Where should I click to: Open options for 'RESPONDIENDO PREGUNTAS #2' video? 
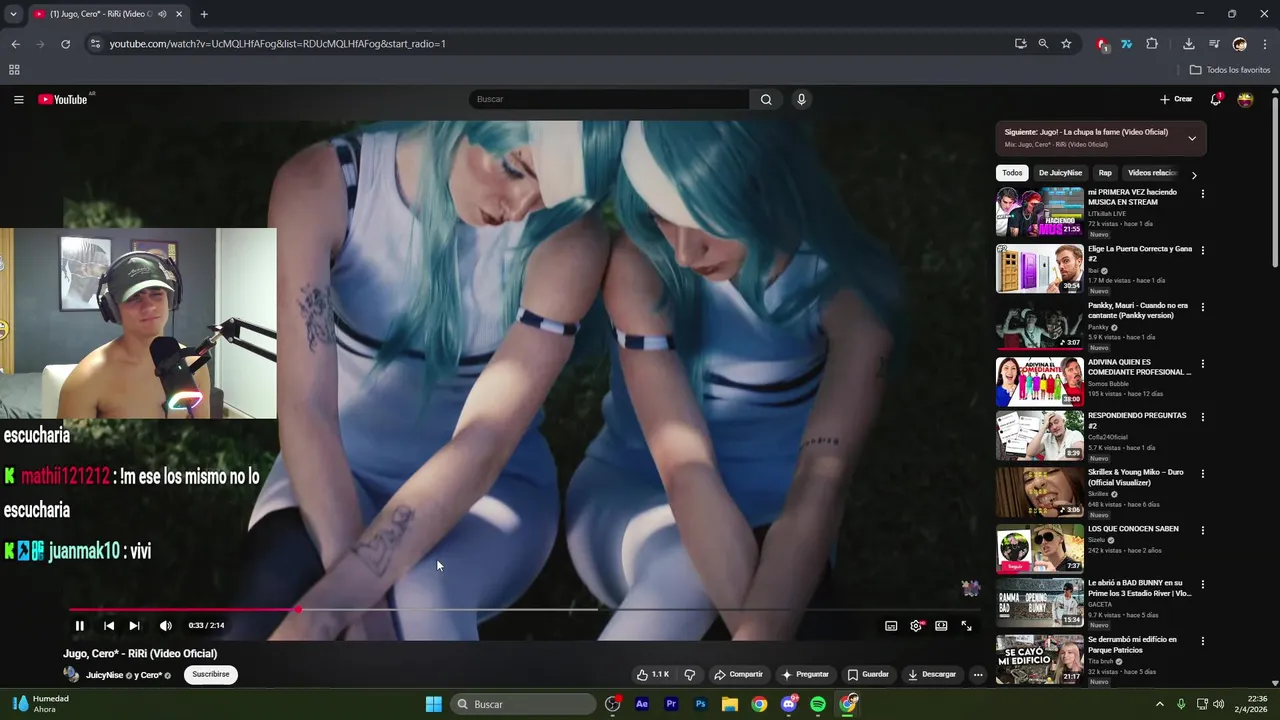pyautogui.click(x=1203, y=417)
